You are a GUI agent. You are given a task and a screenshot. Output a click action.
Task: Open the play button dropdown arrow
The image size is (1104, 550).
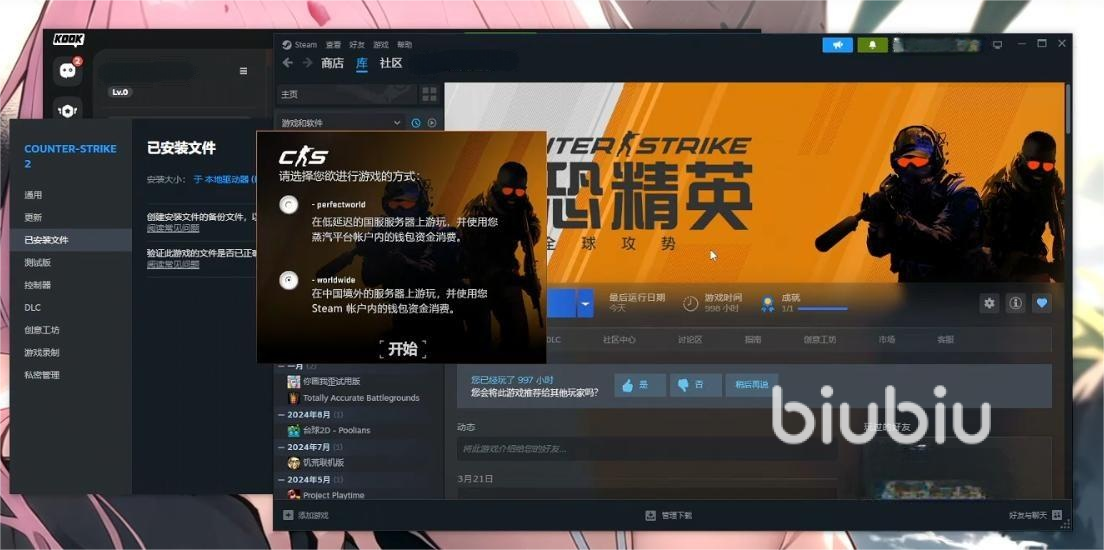tap(586, 303)
